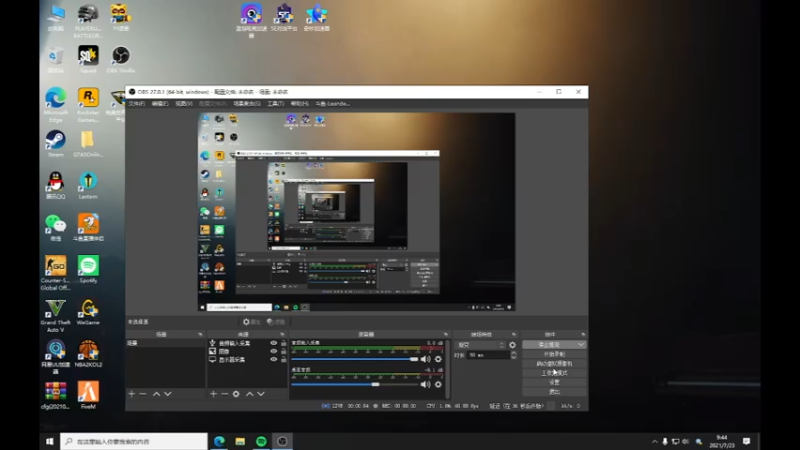
Task: Open audio input capture mixer gear settings
Action: pyautogui.click(x=438, y=359)
